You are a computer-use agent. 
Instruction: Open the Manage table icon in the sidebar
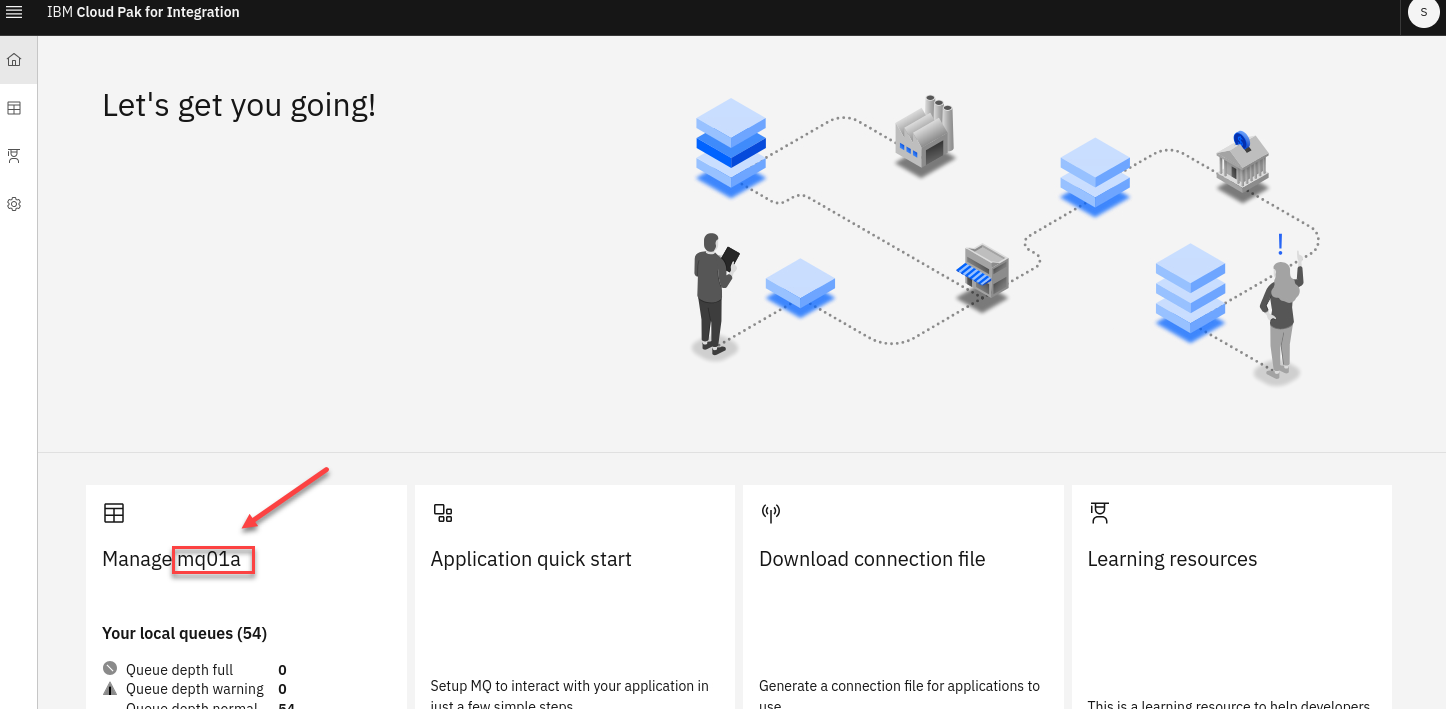coord(14,108)
